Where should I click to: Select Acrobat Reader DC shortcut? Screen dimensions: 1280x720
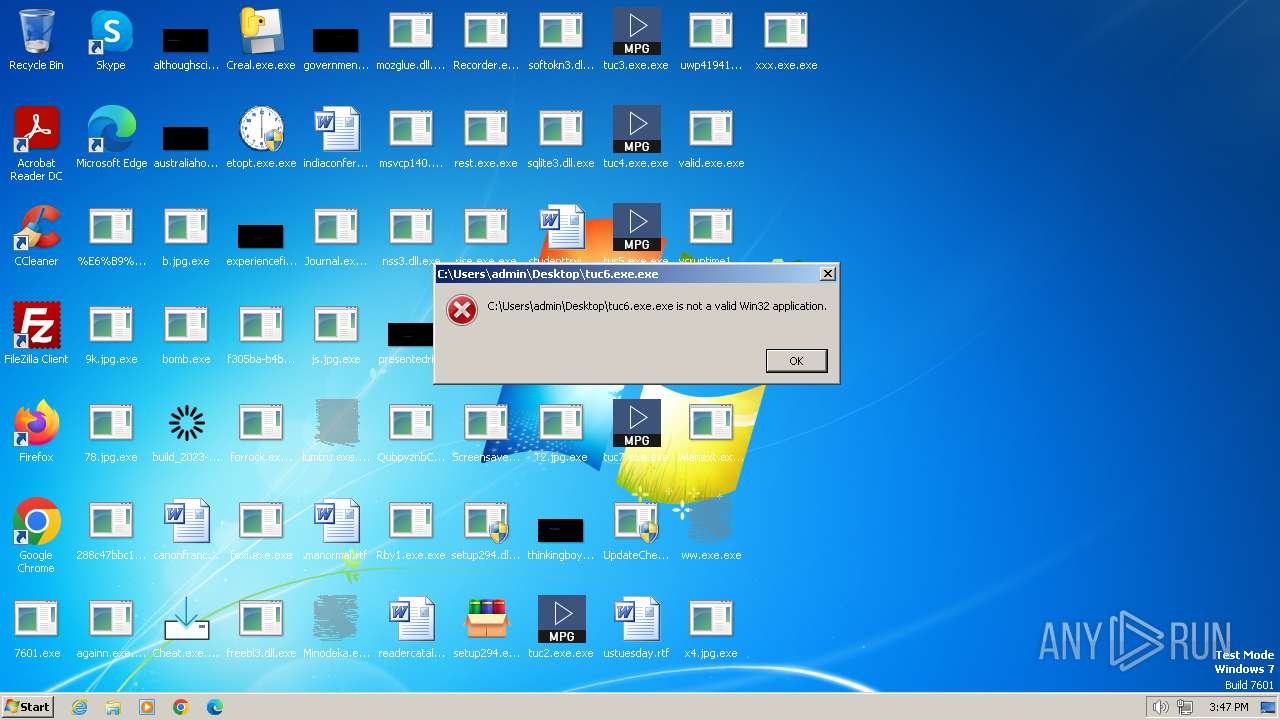(x=36, y=129)
